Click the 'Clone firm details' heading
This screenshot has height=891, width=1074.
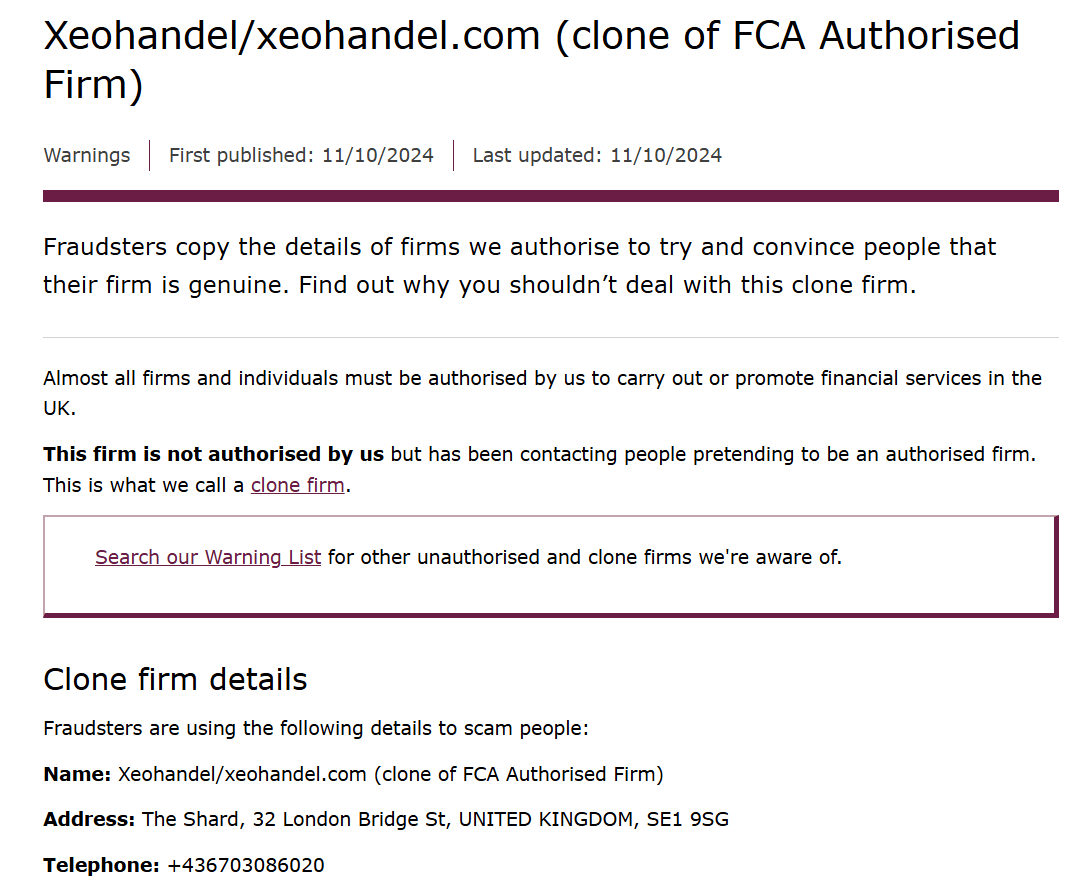click(x=175, y=679)
